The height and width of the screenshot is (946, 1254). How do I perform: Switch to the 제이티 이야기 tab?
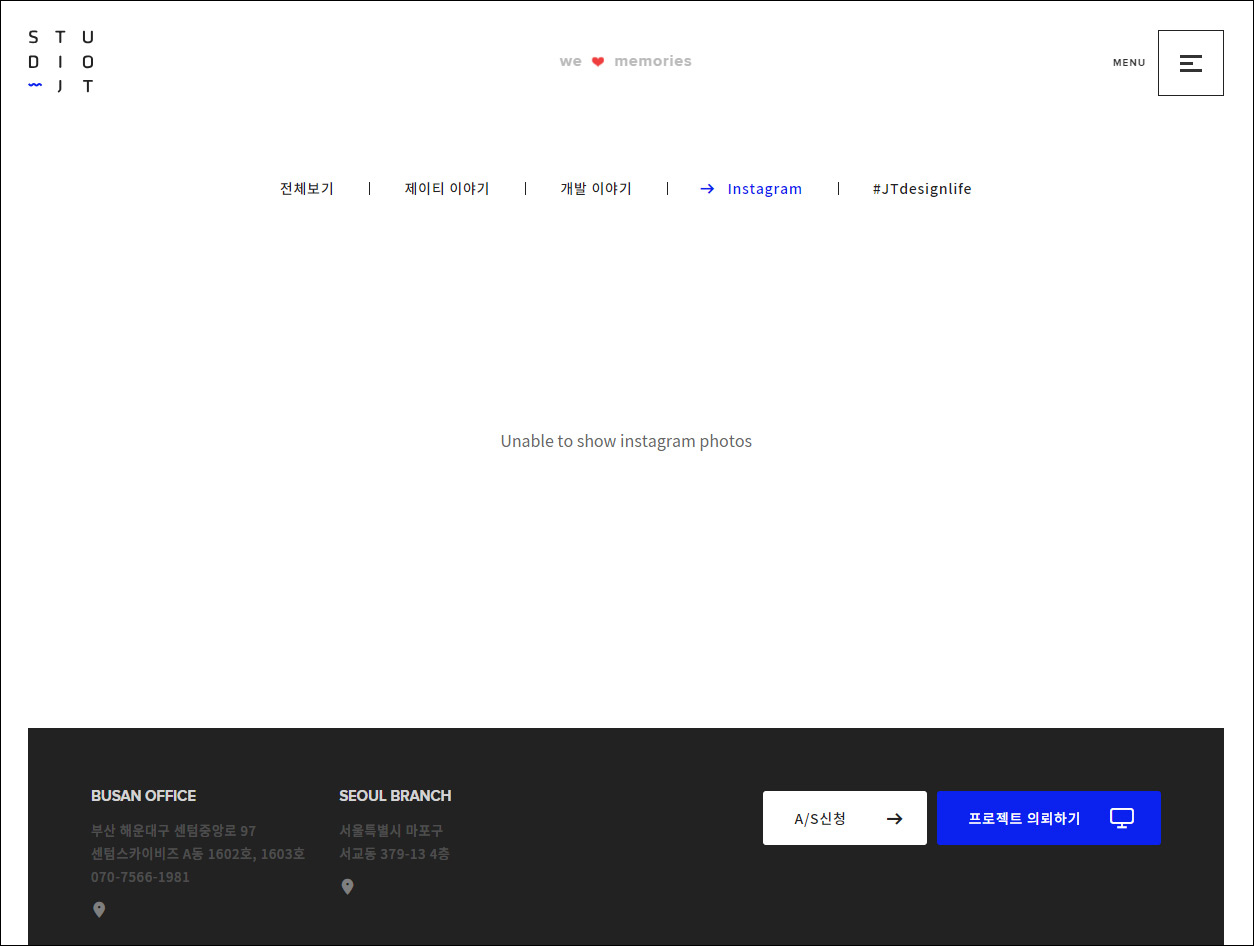(x=447, y=189)
